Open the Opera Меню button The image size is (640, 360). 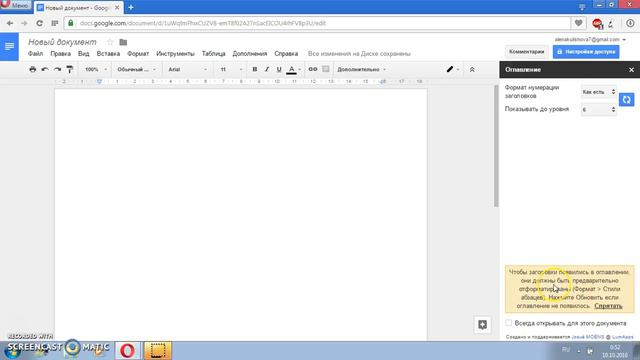(16, 5)
